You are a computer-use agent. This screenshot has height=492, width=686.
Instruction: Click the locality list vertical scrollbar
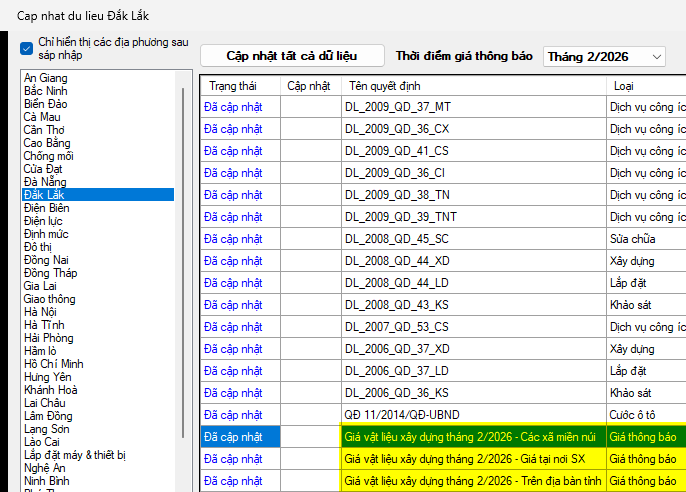tap(182, 250)
